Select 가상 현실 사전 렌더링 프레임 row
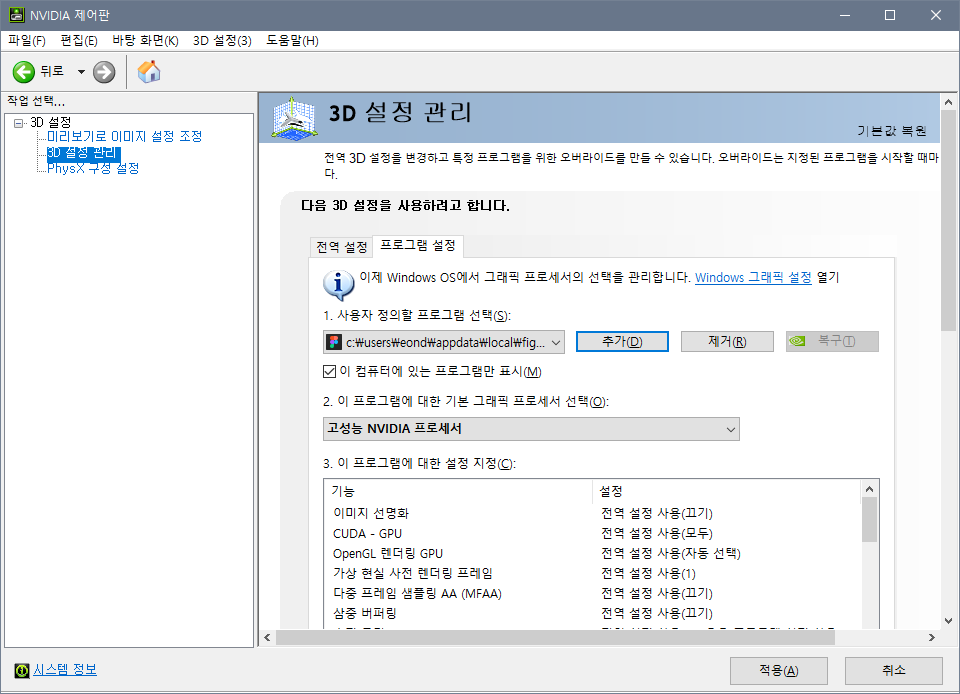Screen dimensions: 960x694 pyautogui.click(x=592, y=573)
